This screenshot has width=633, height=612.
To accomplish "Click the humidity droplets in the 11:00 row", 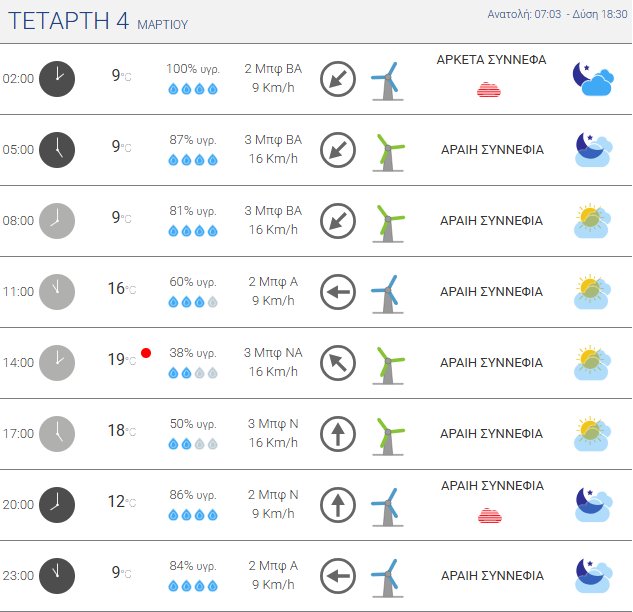I will (x=192, y=302).
